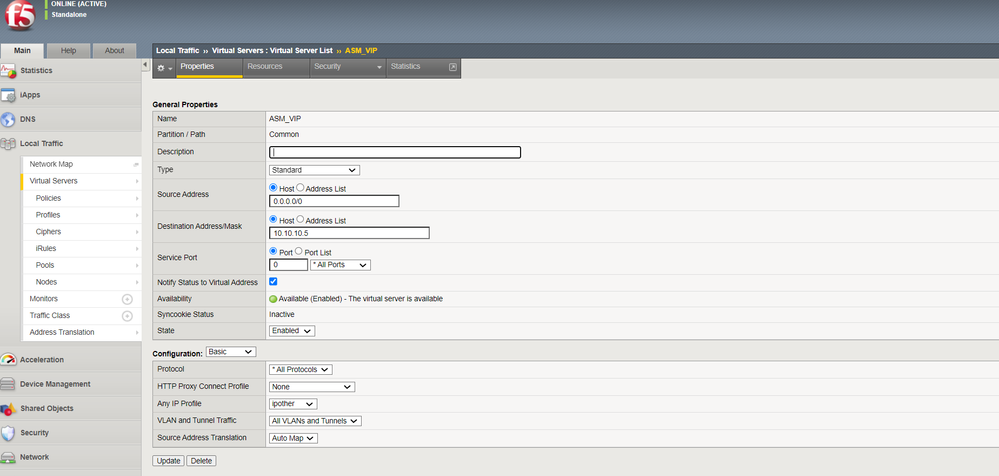Select the Port List radio button
999x476 pixels.
point(298,251)
